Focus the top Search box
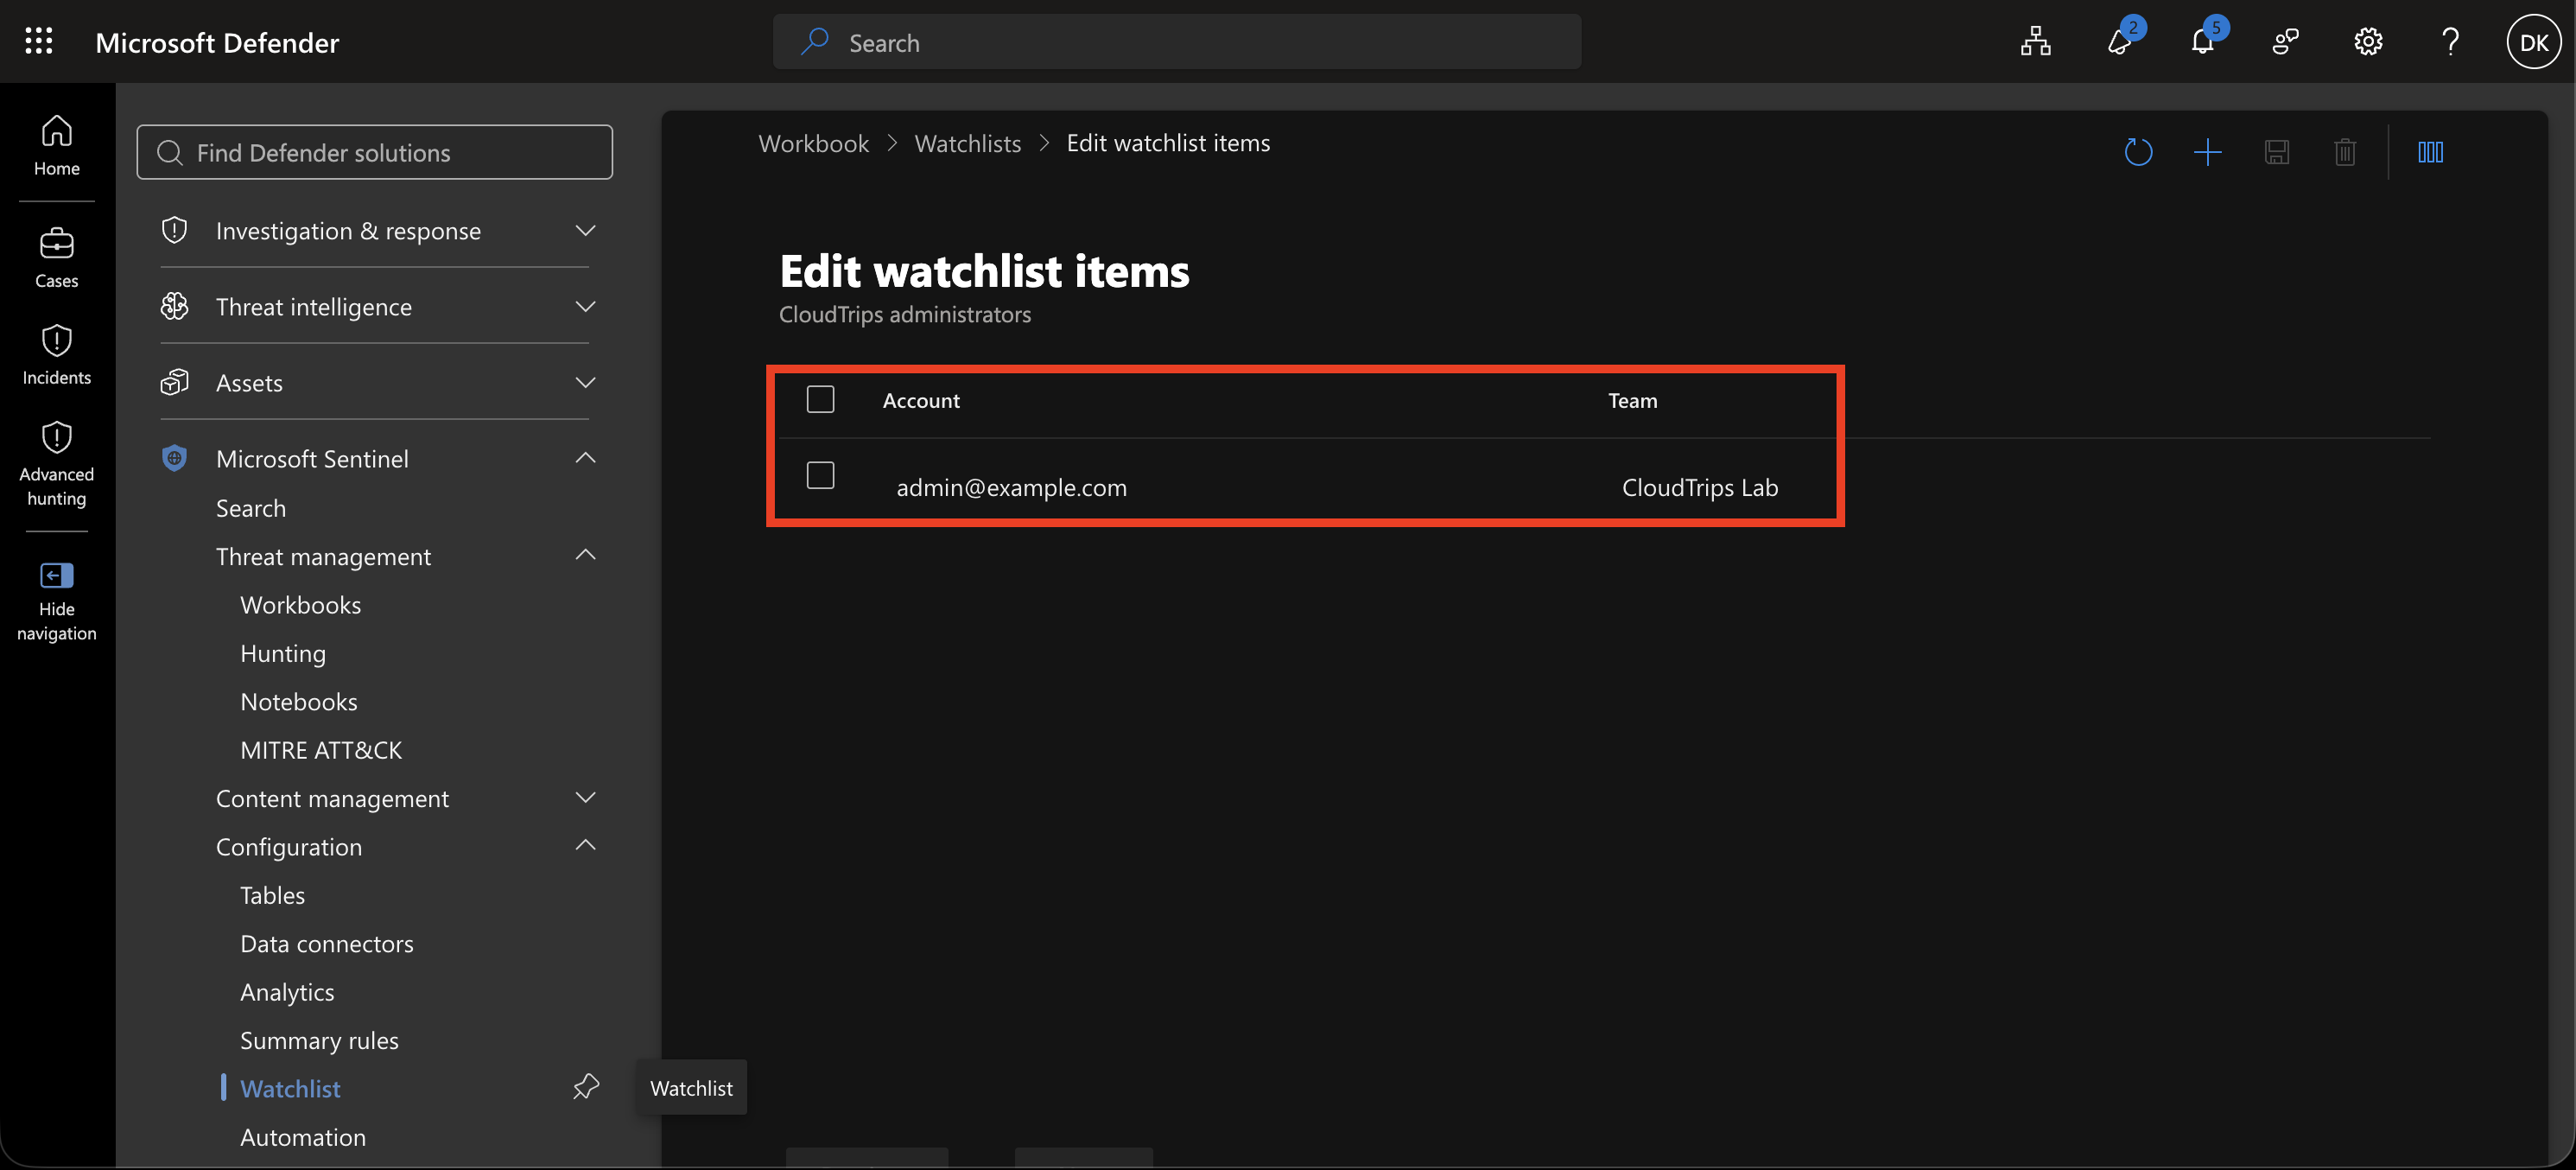 tap(1177, 42)
